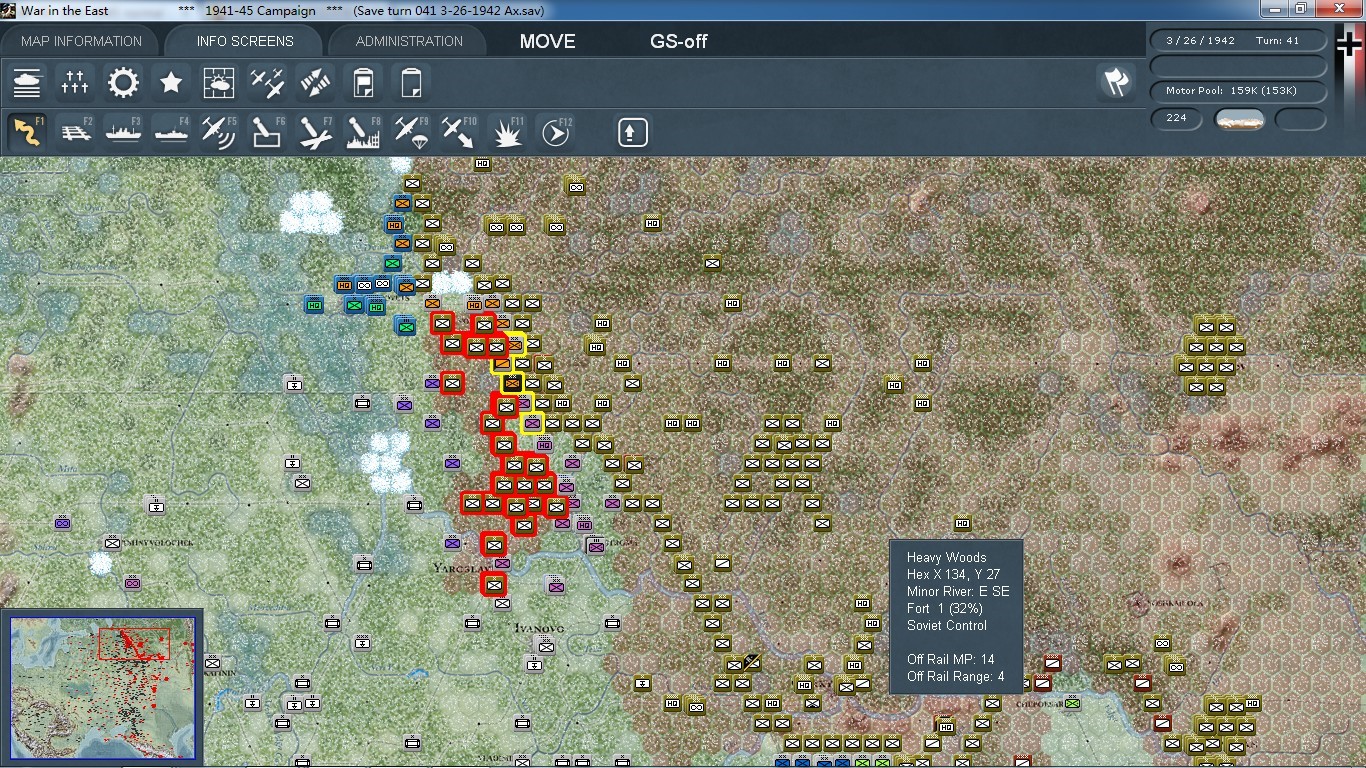
Task: Click the Ivanovo city label
Action: (538, 628)
